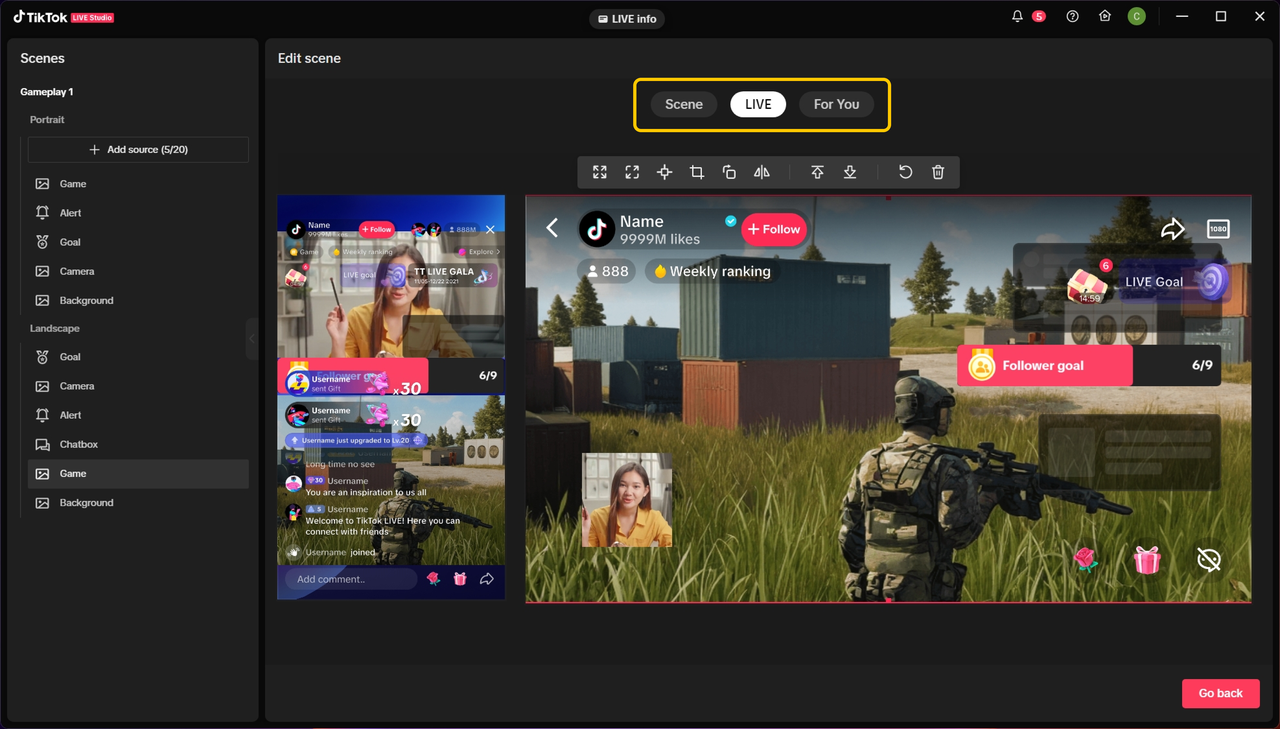
Task: Click the rotate source icon
Action: pyautogui.click(x=729, y=172)
